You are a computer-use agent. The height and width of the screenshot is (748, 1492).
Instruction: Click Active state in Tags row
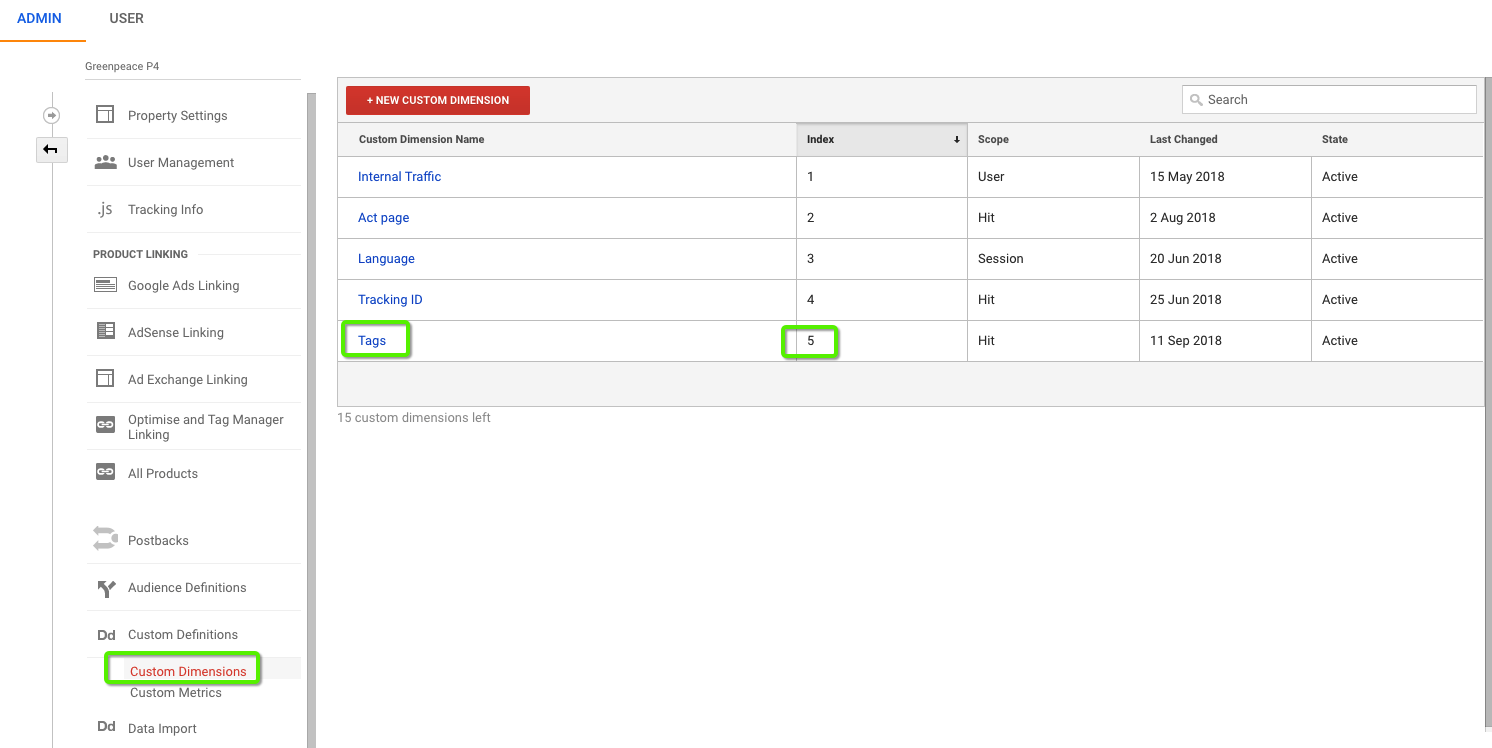[x=1340, y=340]
